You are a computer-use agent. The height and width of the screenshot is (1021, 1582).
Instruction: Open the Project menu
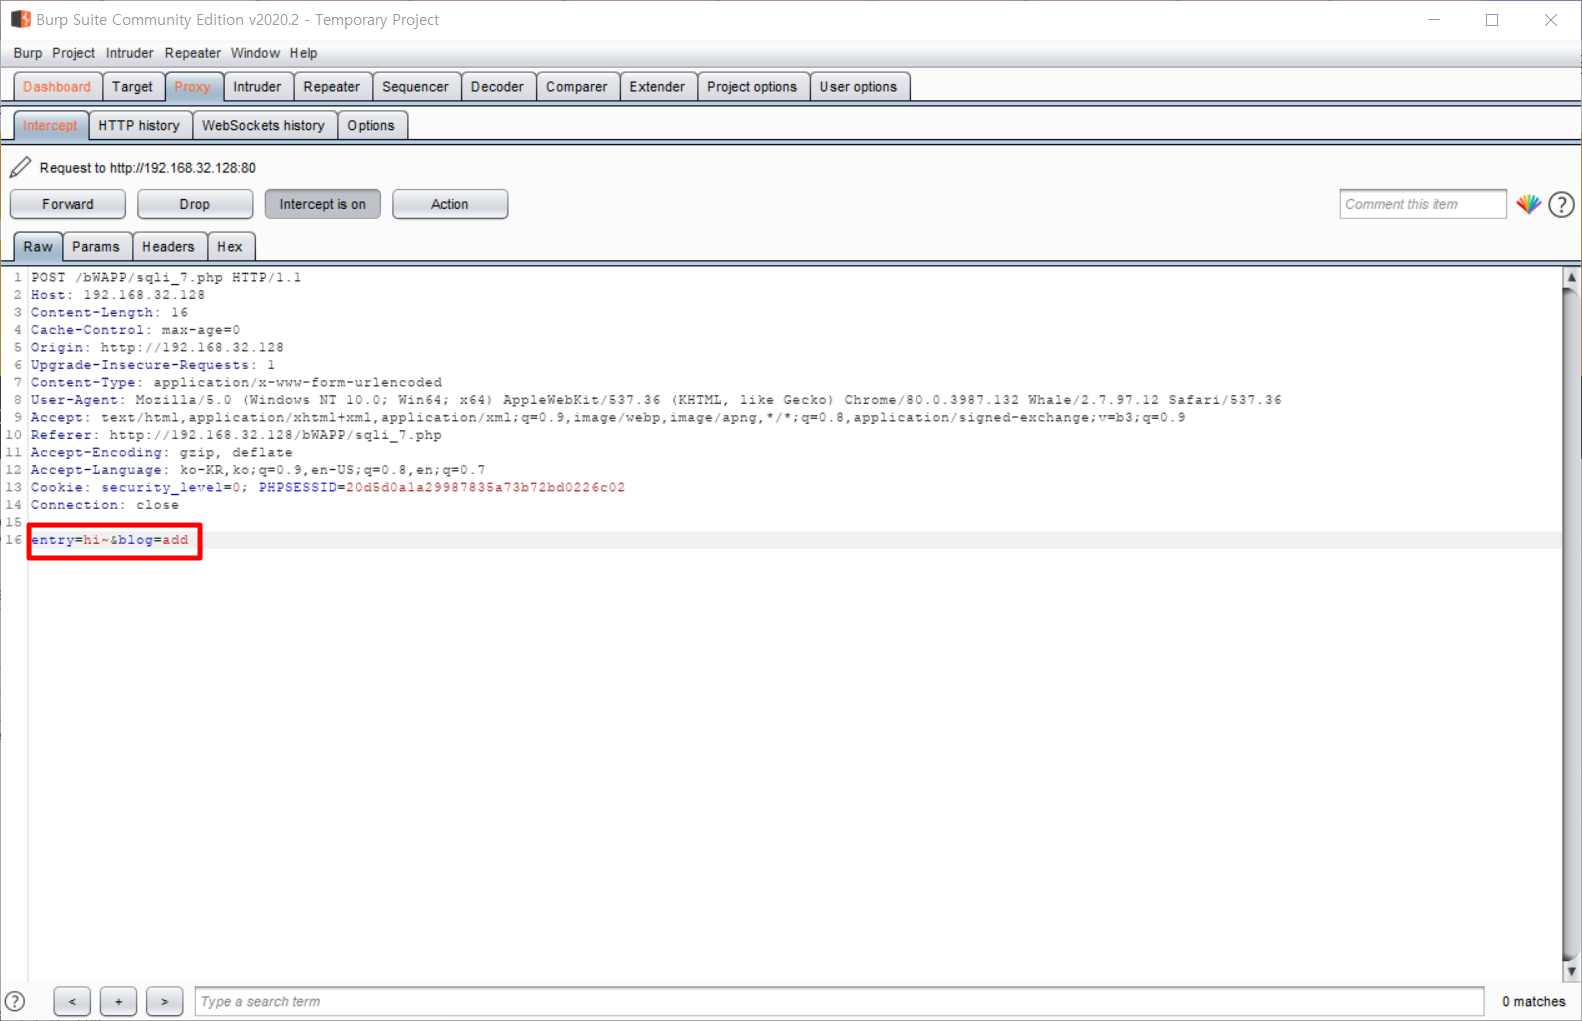click(73, 53)
